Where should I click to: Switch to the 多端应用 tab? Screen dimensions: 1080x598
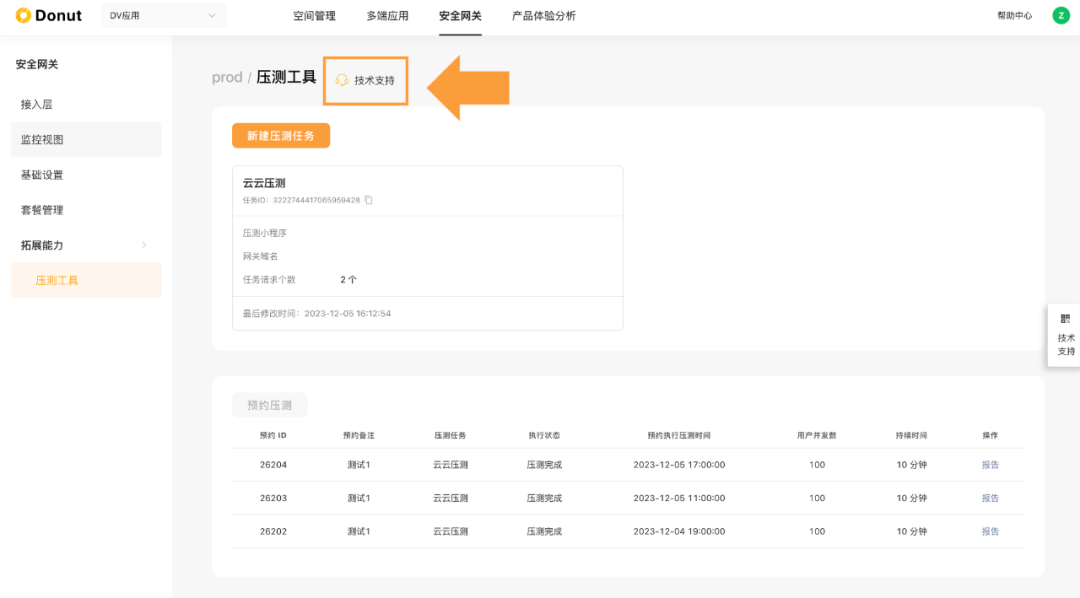click(x=387, y=16)
